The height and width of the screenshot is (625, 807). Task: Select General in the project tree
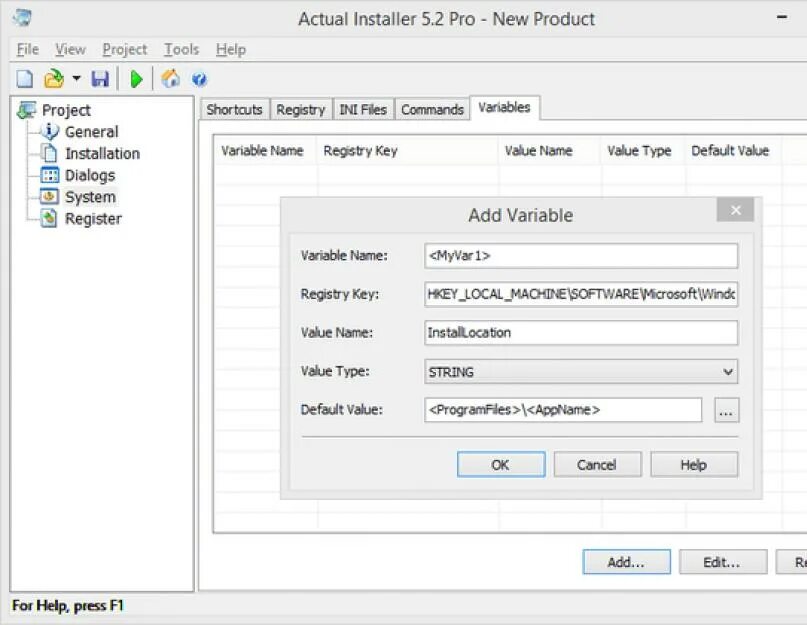click(92, 132)
